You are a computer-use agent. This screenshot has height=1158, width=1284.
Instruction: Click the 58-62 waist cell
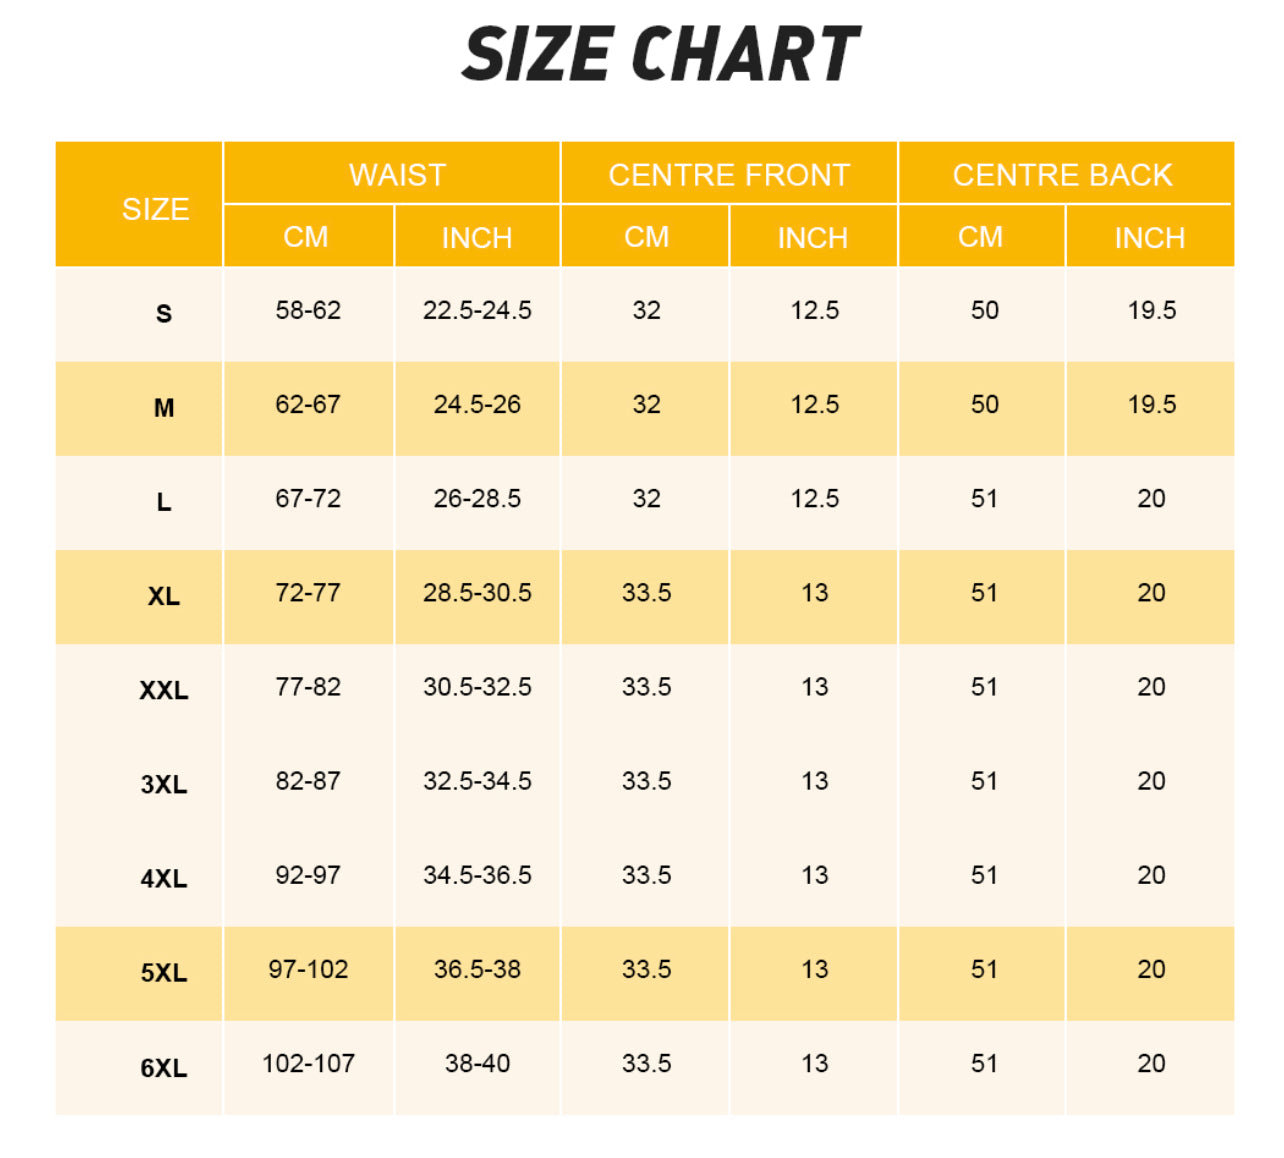pos(308,310)
